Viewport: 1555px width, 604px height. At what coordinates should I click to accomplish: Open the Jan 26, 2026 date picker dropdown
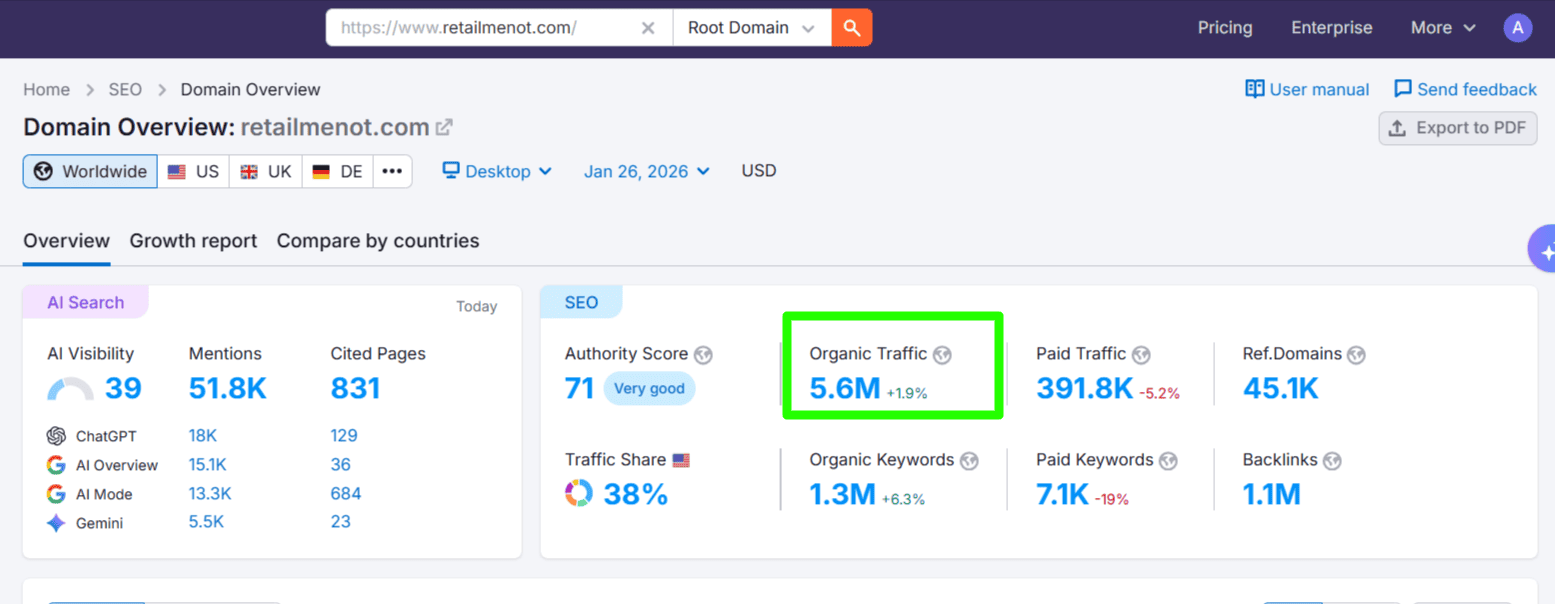(x=645, y=171)
